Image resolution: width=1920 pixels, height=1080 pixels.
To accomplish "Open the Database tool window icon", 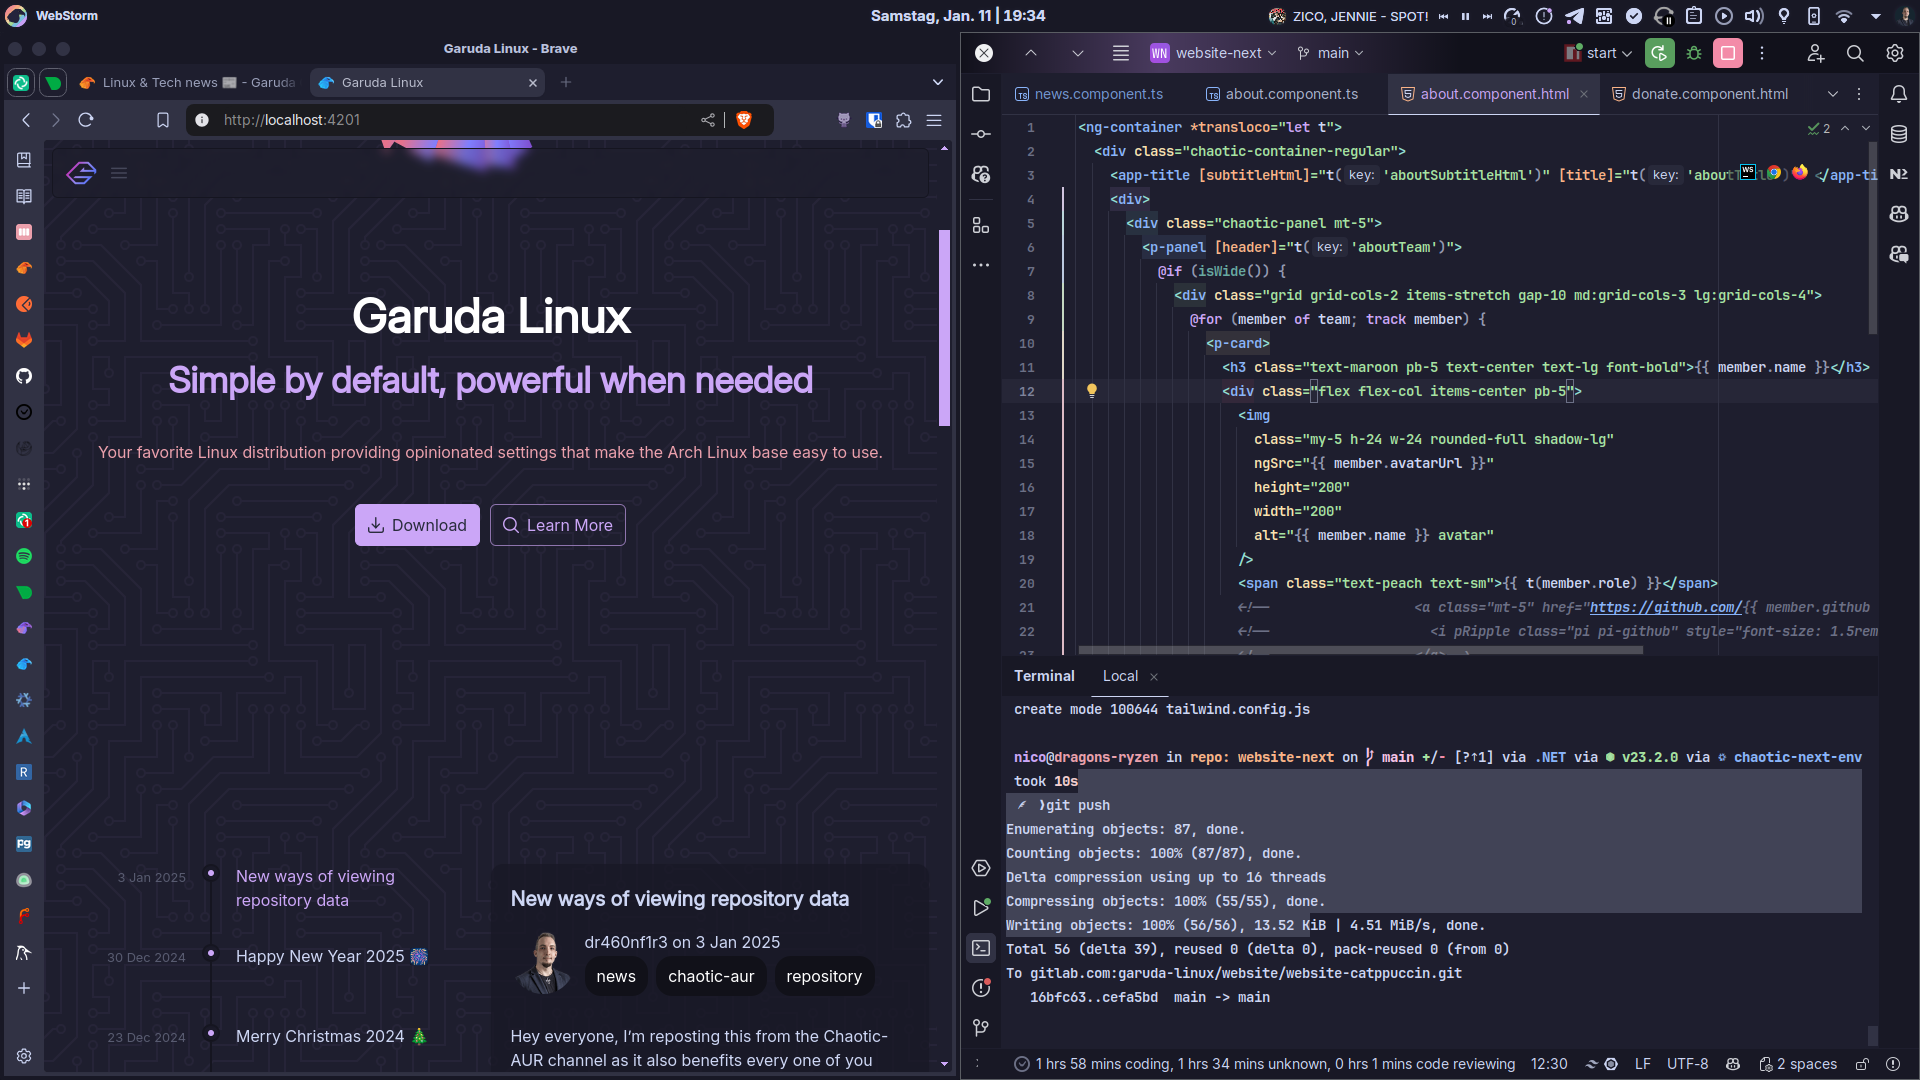I will [1899, 134].
